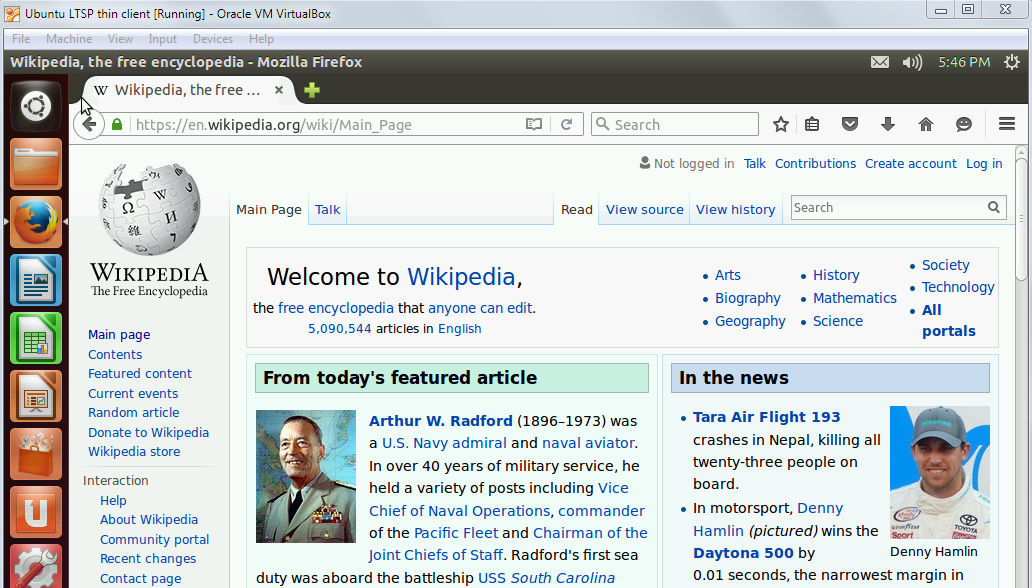Open the Ubuntu Dash from the launcher

pos(36,106)
